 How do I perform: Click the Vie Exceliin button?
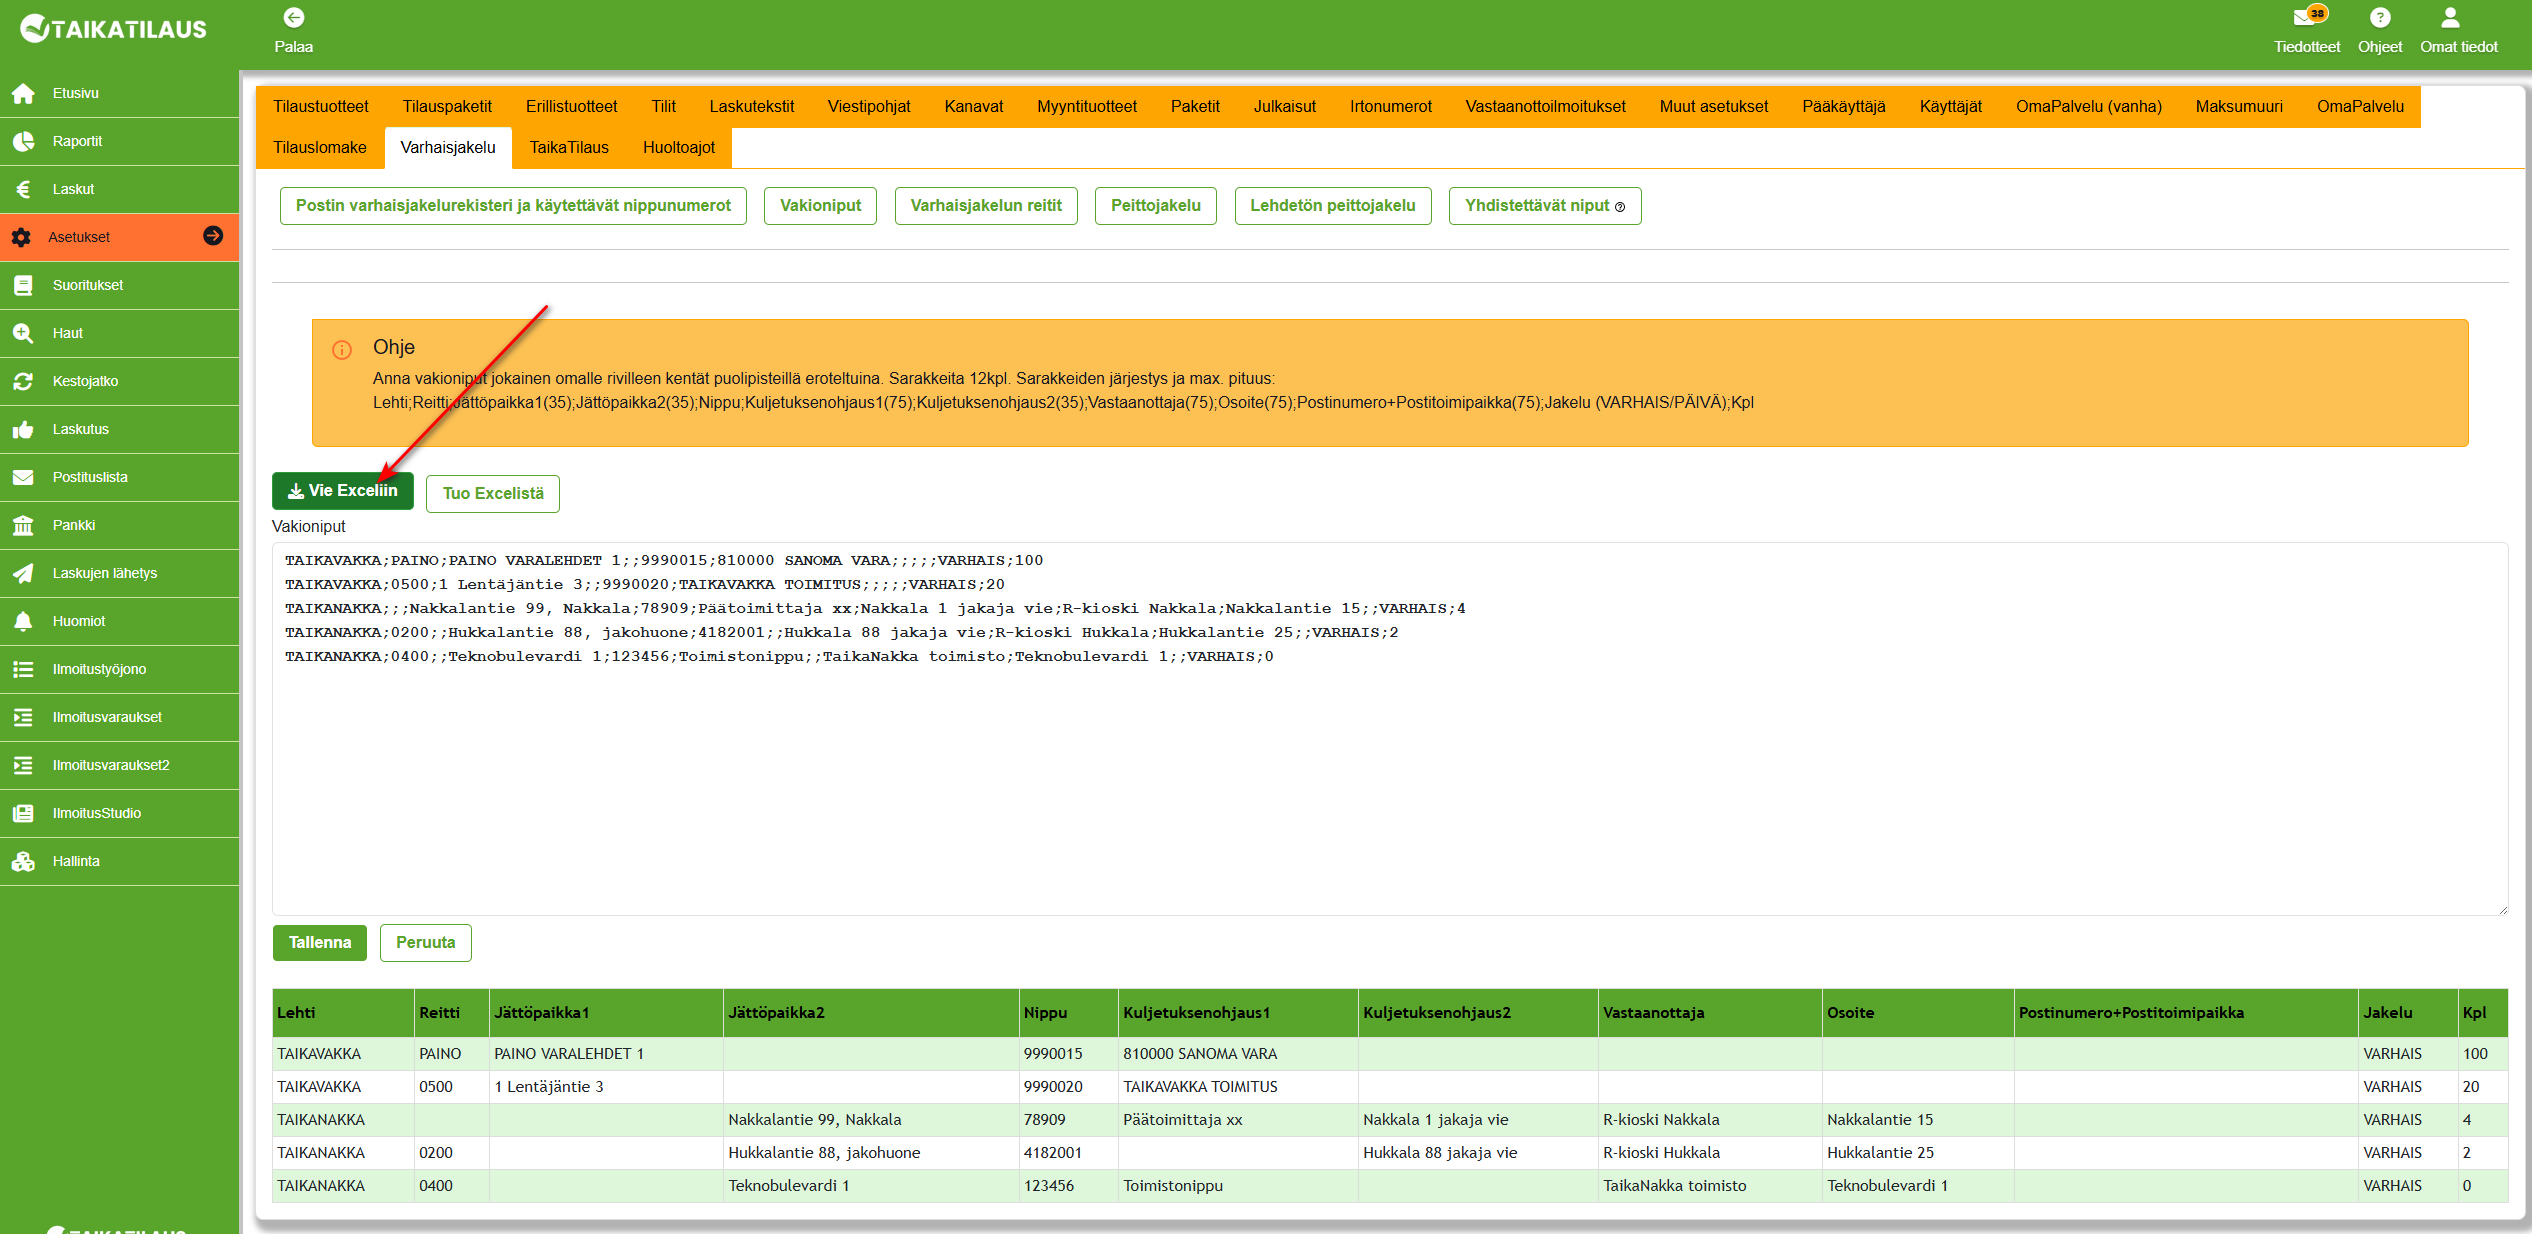(x=342, y=491)
